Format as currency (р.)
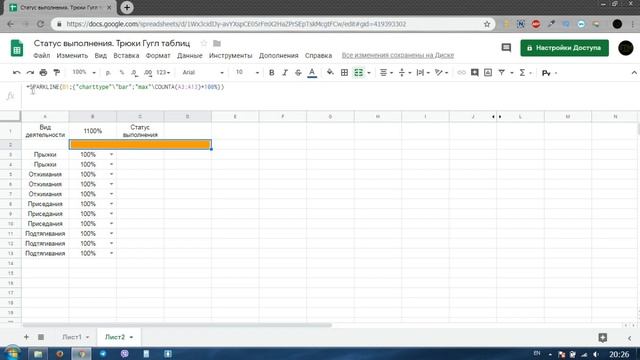This screenshot has width=640, height=360. [108, 73]
